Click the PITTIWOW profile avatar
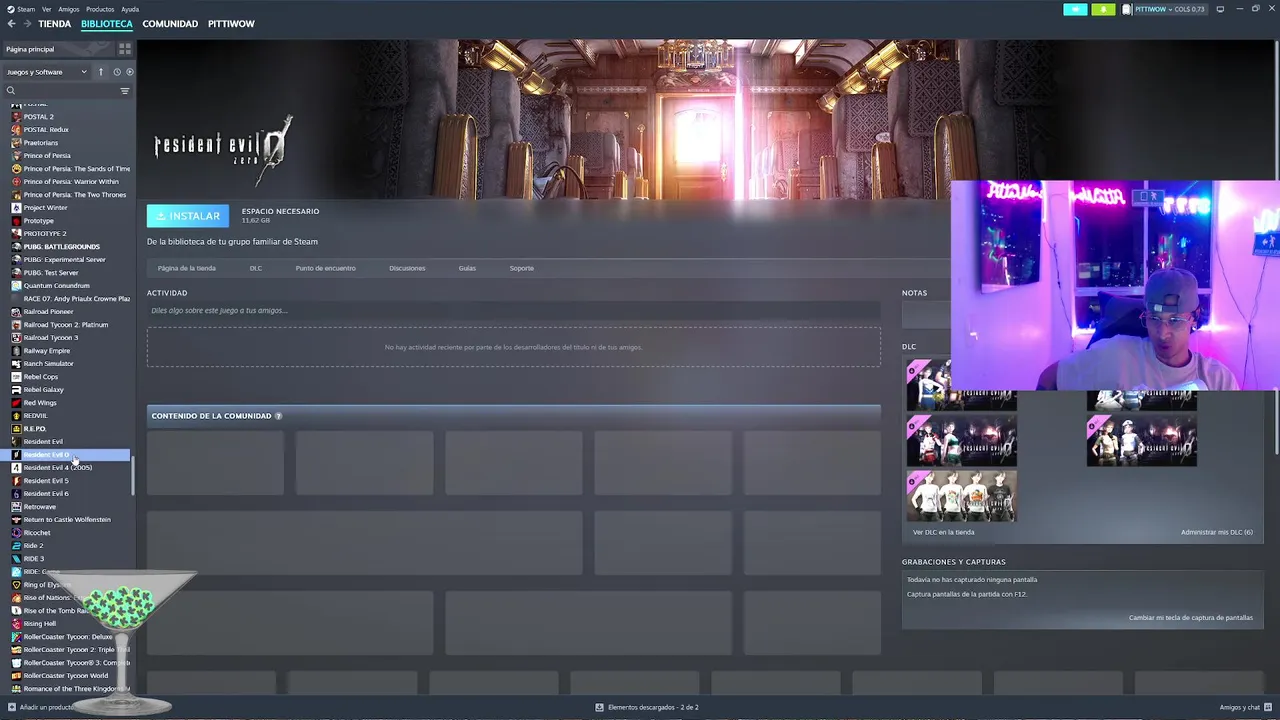Image resolution: width=1280 pixels, height=720 pixels. 1127,9
